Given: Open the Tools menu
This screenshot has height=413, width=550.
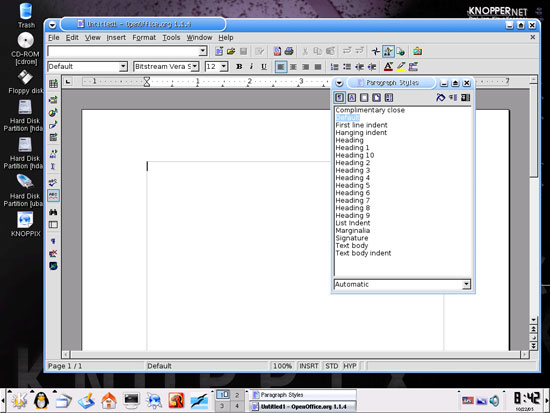Looking at the screenshot, I should (x=171, y=38).
